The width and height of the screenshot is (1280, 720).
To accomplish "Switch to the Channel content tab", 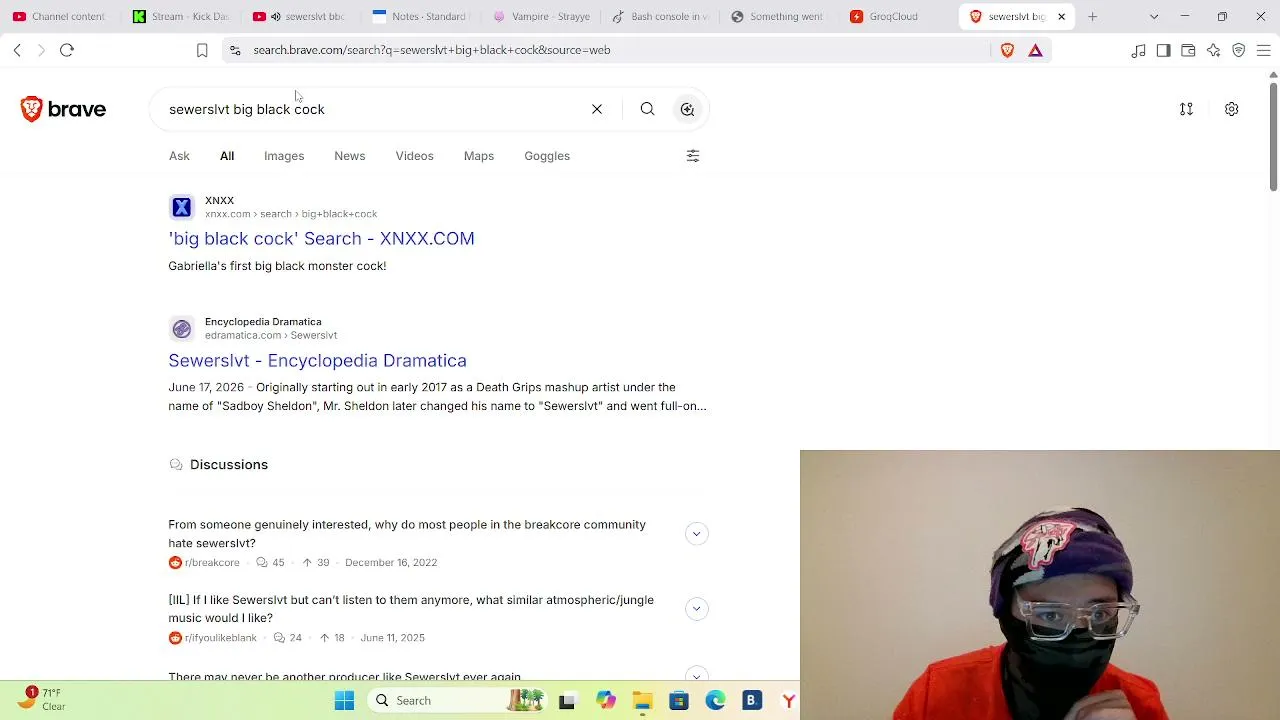I will coord(59,16).
